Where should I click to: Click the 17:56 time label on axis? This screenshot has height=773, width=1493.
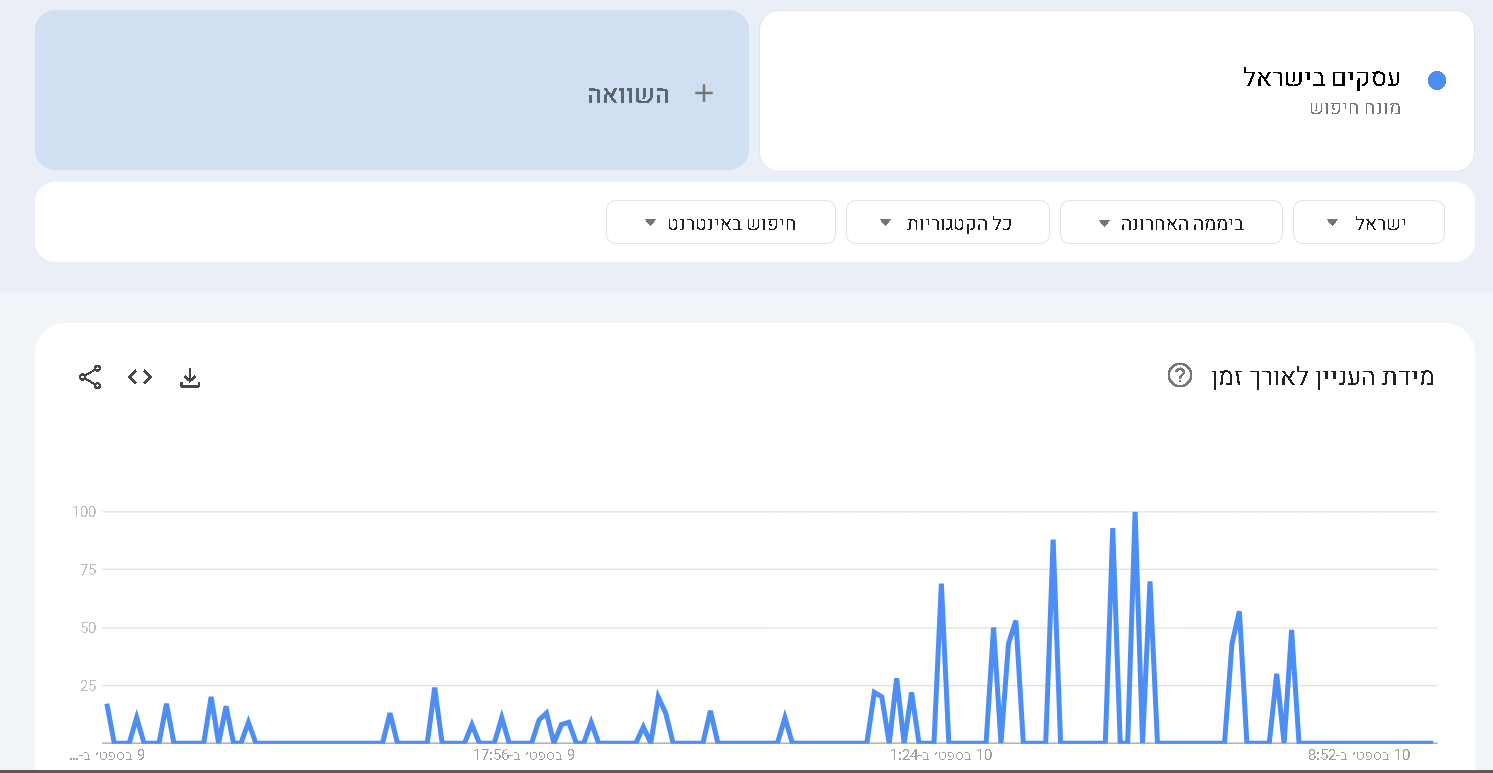pyautogui.click(x=524, y=755)
